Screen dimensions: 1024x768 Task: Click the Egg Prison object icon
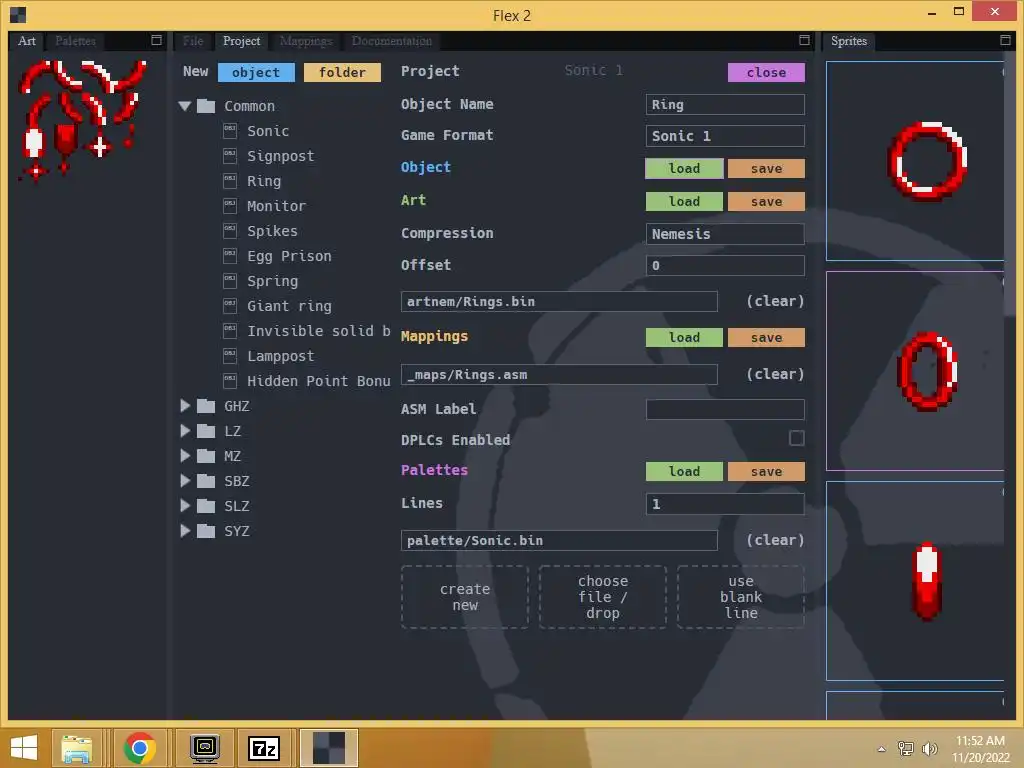click(230, 255)
